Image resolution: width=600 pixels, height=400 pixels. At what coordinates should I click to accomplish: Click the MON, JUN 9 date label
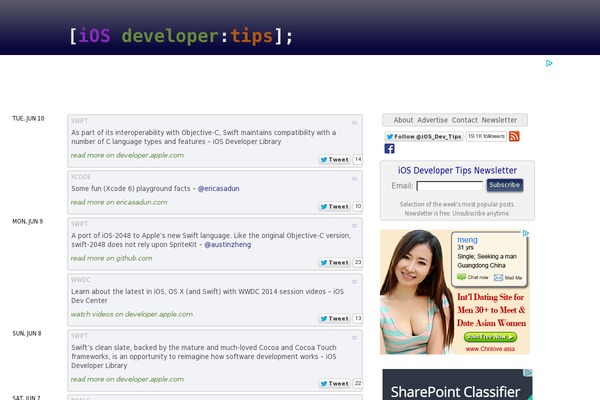pos(28,222)
